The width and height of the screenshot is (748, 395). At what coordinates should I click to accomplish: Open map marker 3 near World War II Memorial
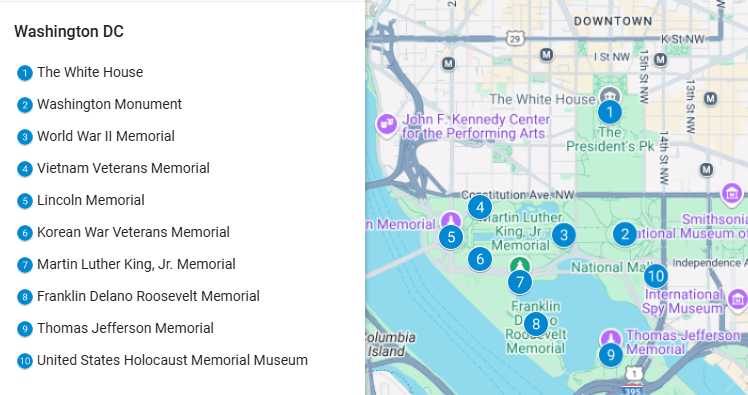tap(563, 235)
